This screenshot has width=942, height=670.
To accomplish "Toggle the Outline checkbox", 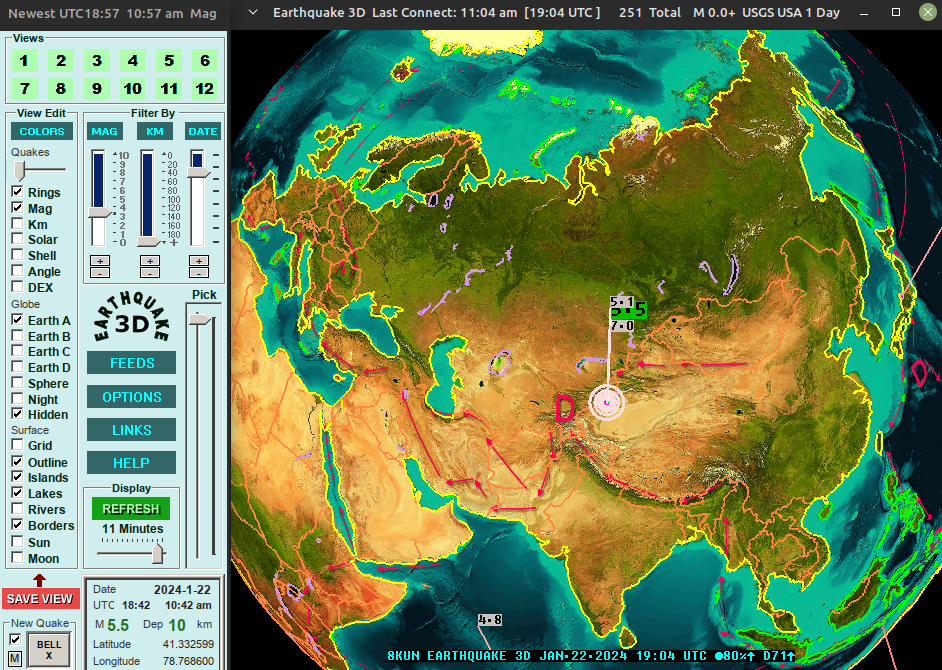I will (x=17, y=461).
